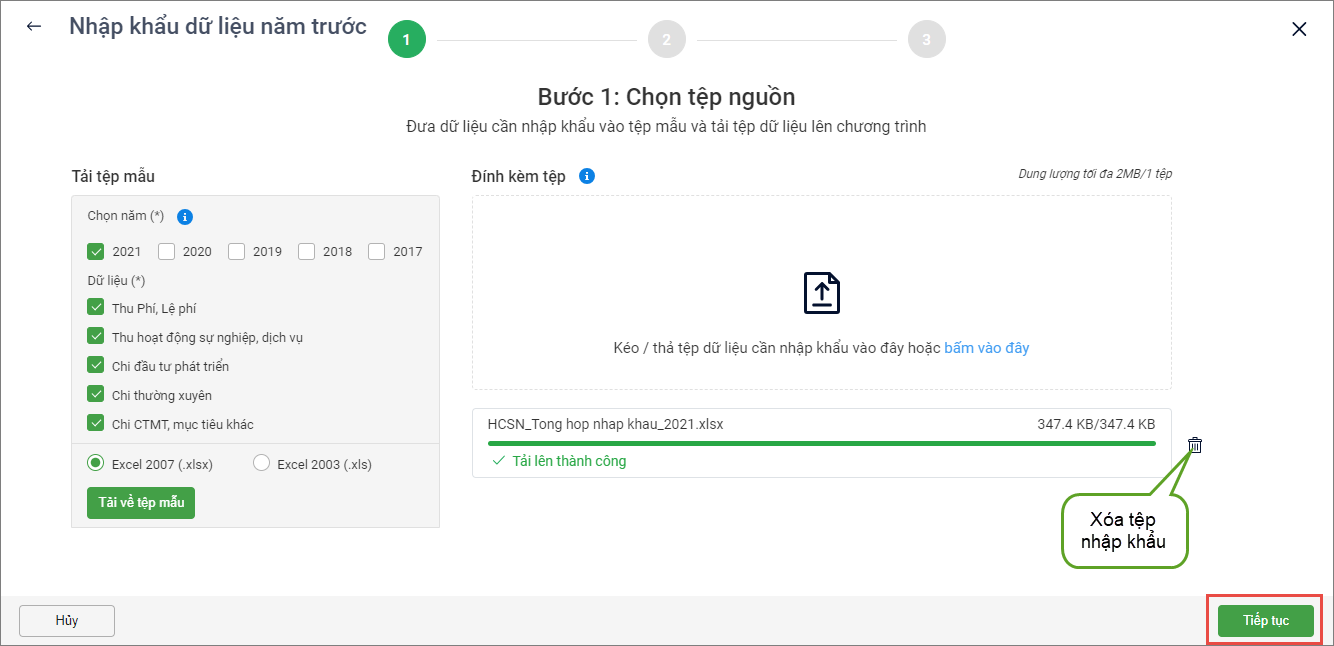The height and width of the screenshot is (646, 1334).
Task: Close the import dialog with X icon
Action: 1299,29
